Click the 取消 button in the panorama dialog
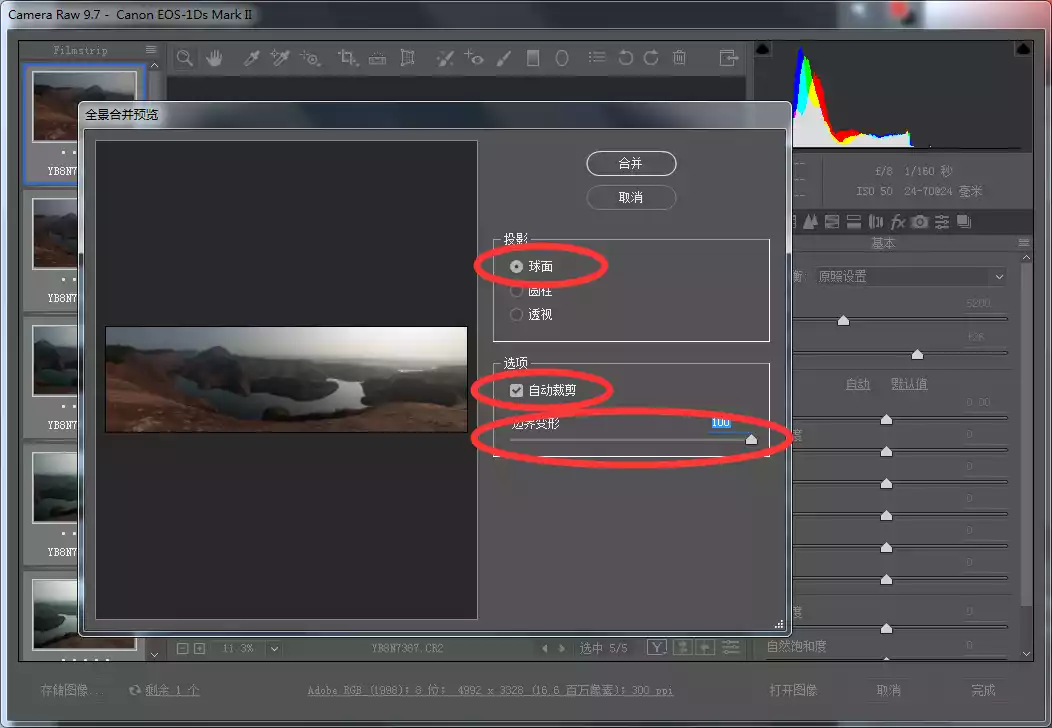This screenshot has height=728, width=1052. tap(631, 198)
